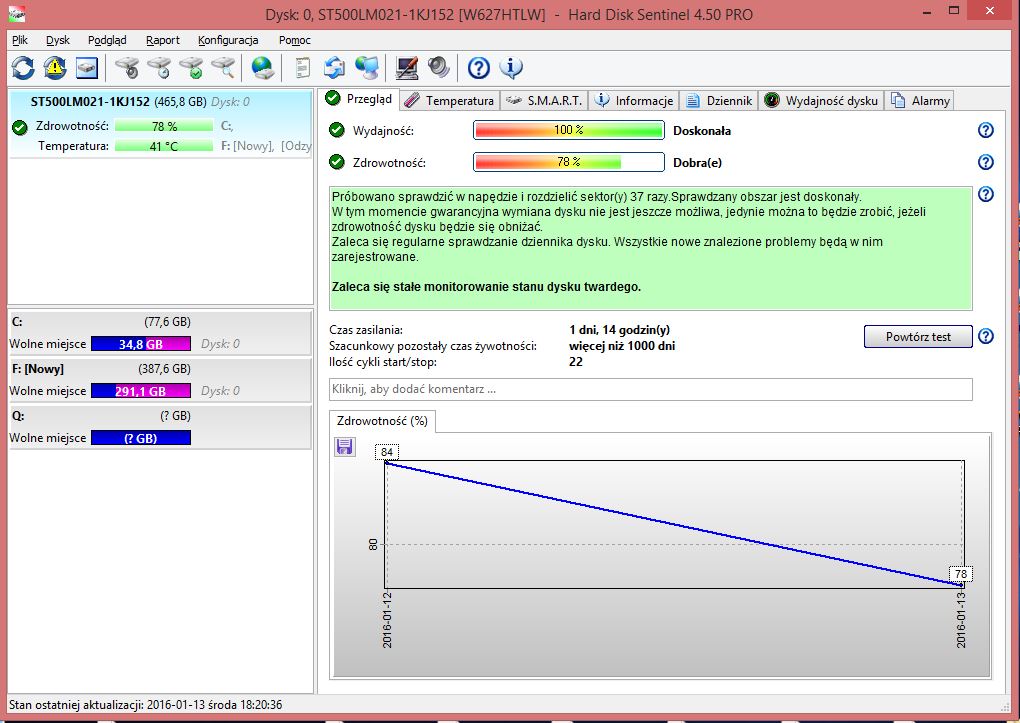Open the report document icon
Image resolution: width=1020 pixels, height=723 pixels.
point(302,68)
